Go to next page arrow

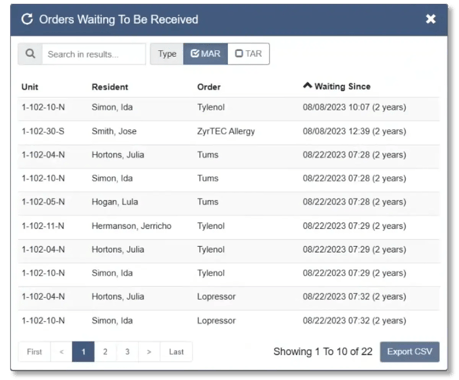coord(149,352)
